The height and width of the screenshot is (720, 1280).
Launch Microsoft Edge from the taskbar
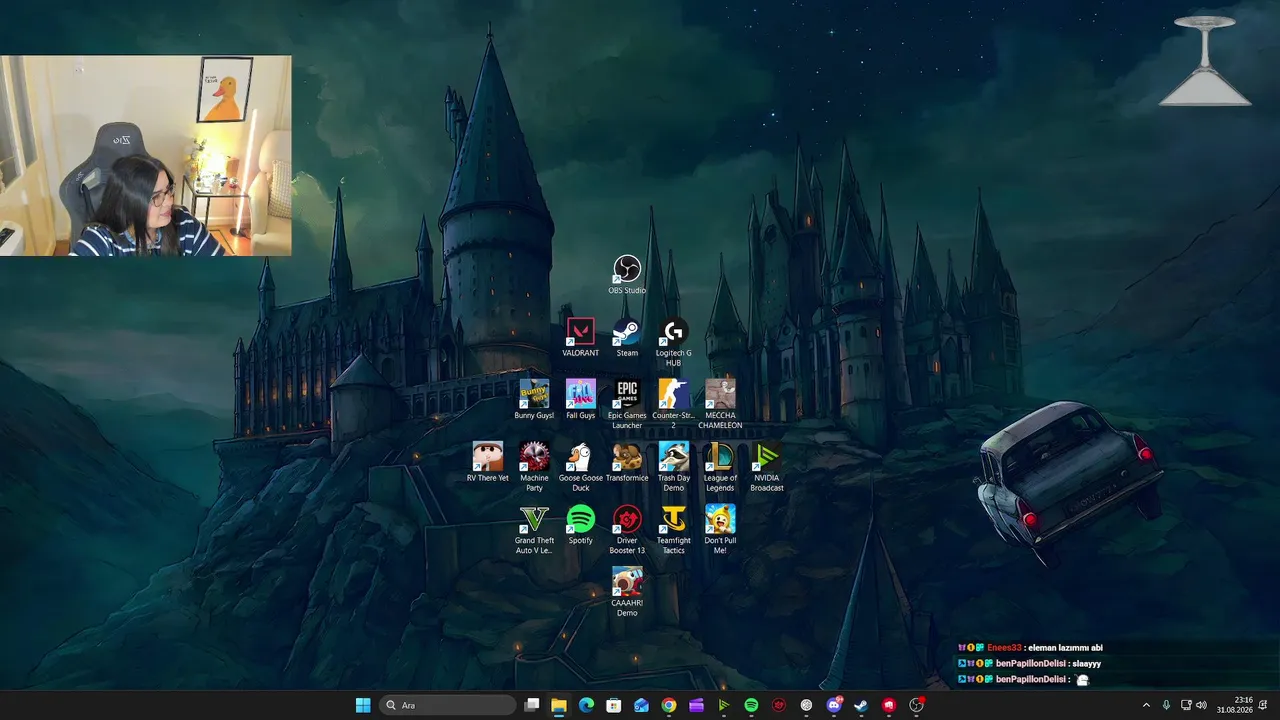pos(587,705)
